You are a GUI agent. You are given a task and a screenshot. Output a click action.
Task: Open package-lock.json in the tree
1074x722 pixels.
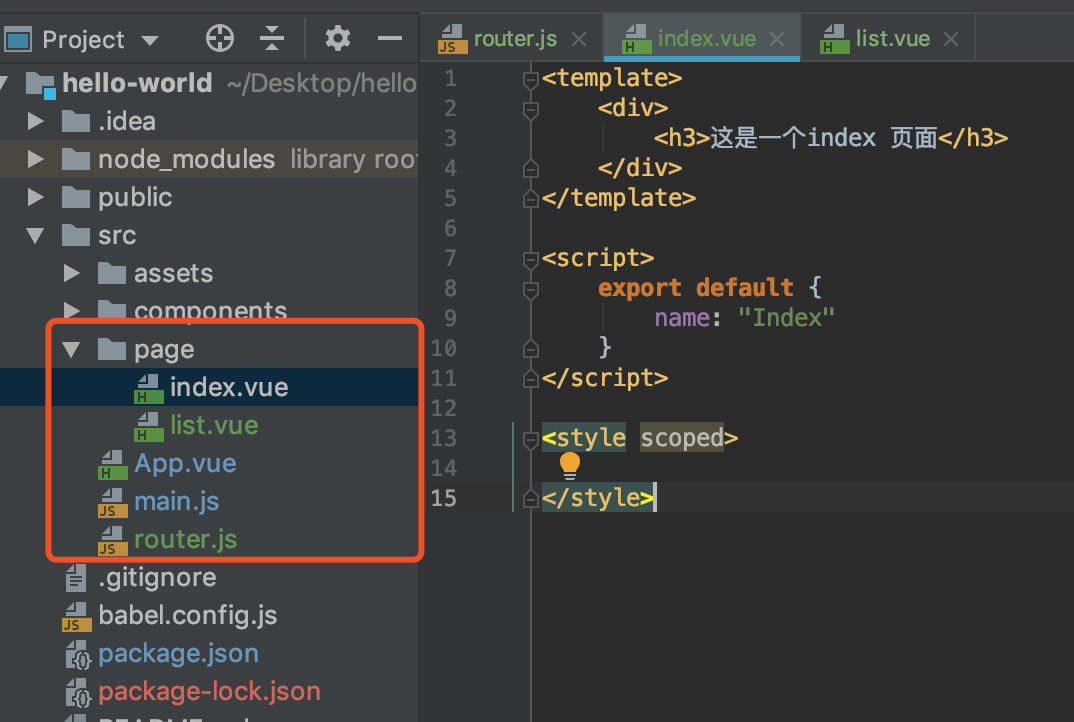(x=210, y=692)
